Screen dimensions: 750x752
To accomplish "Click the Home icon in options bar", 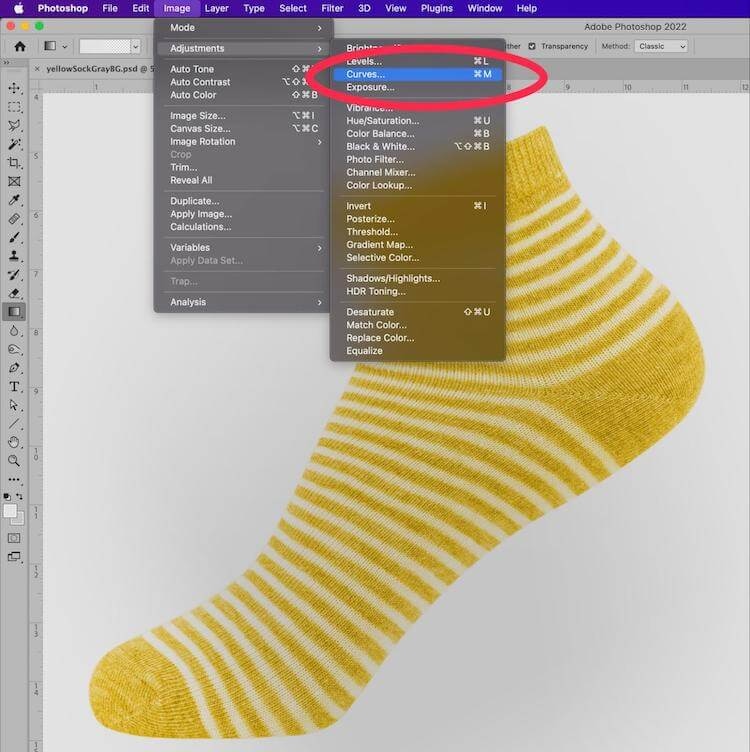I will click(x=19, y=46).
